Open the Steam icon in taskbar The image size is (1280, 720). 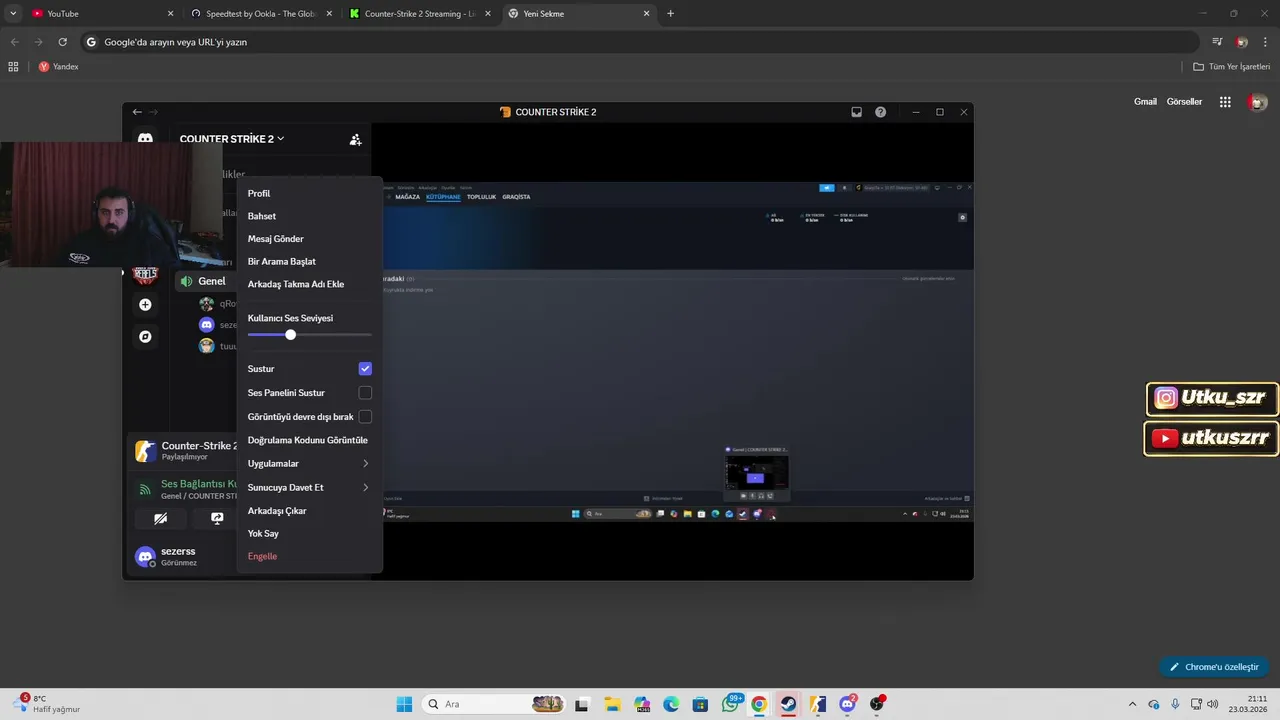788,704
